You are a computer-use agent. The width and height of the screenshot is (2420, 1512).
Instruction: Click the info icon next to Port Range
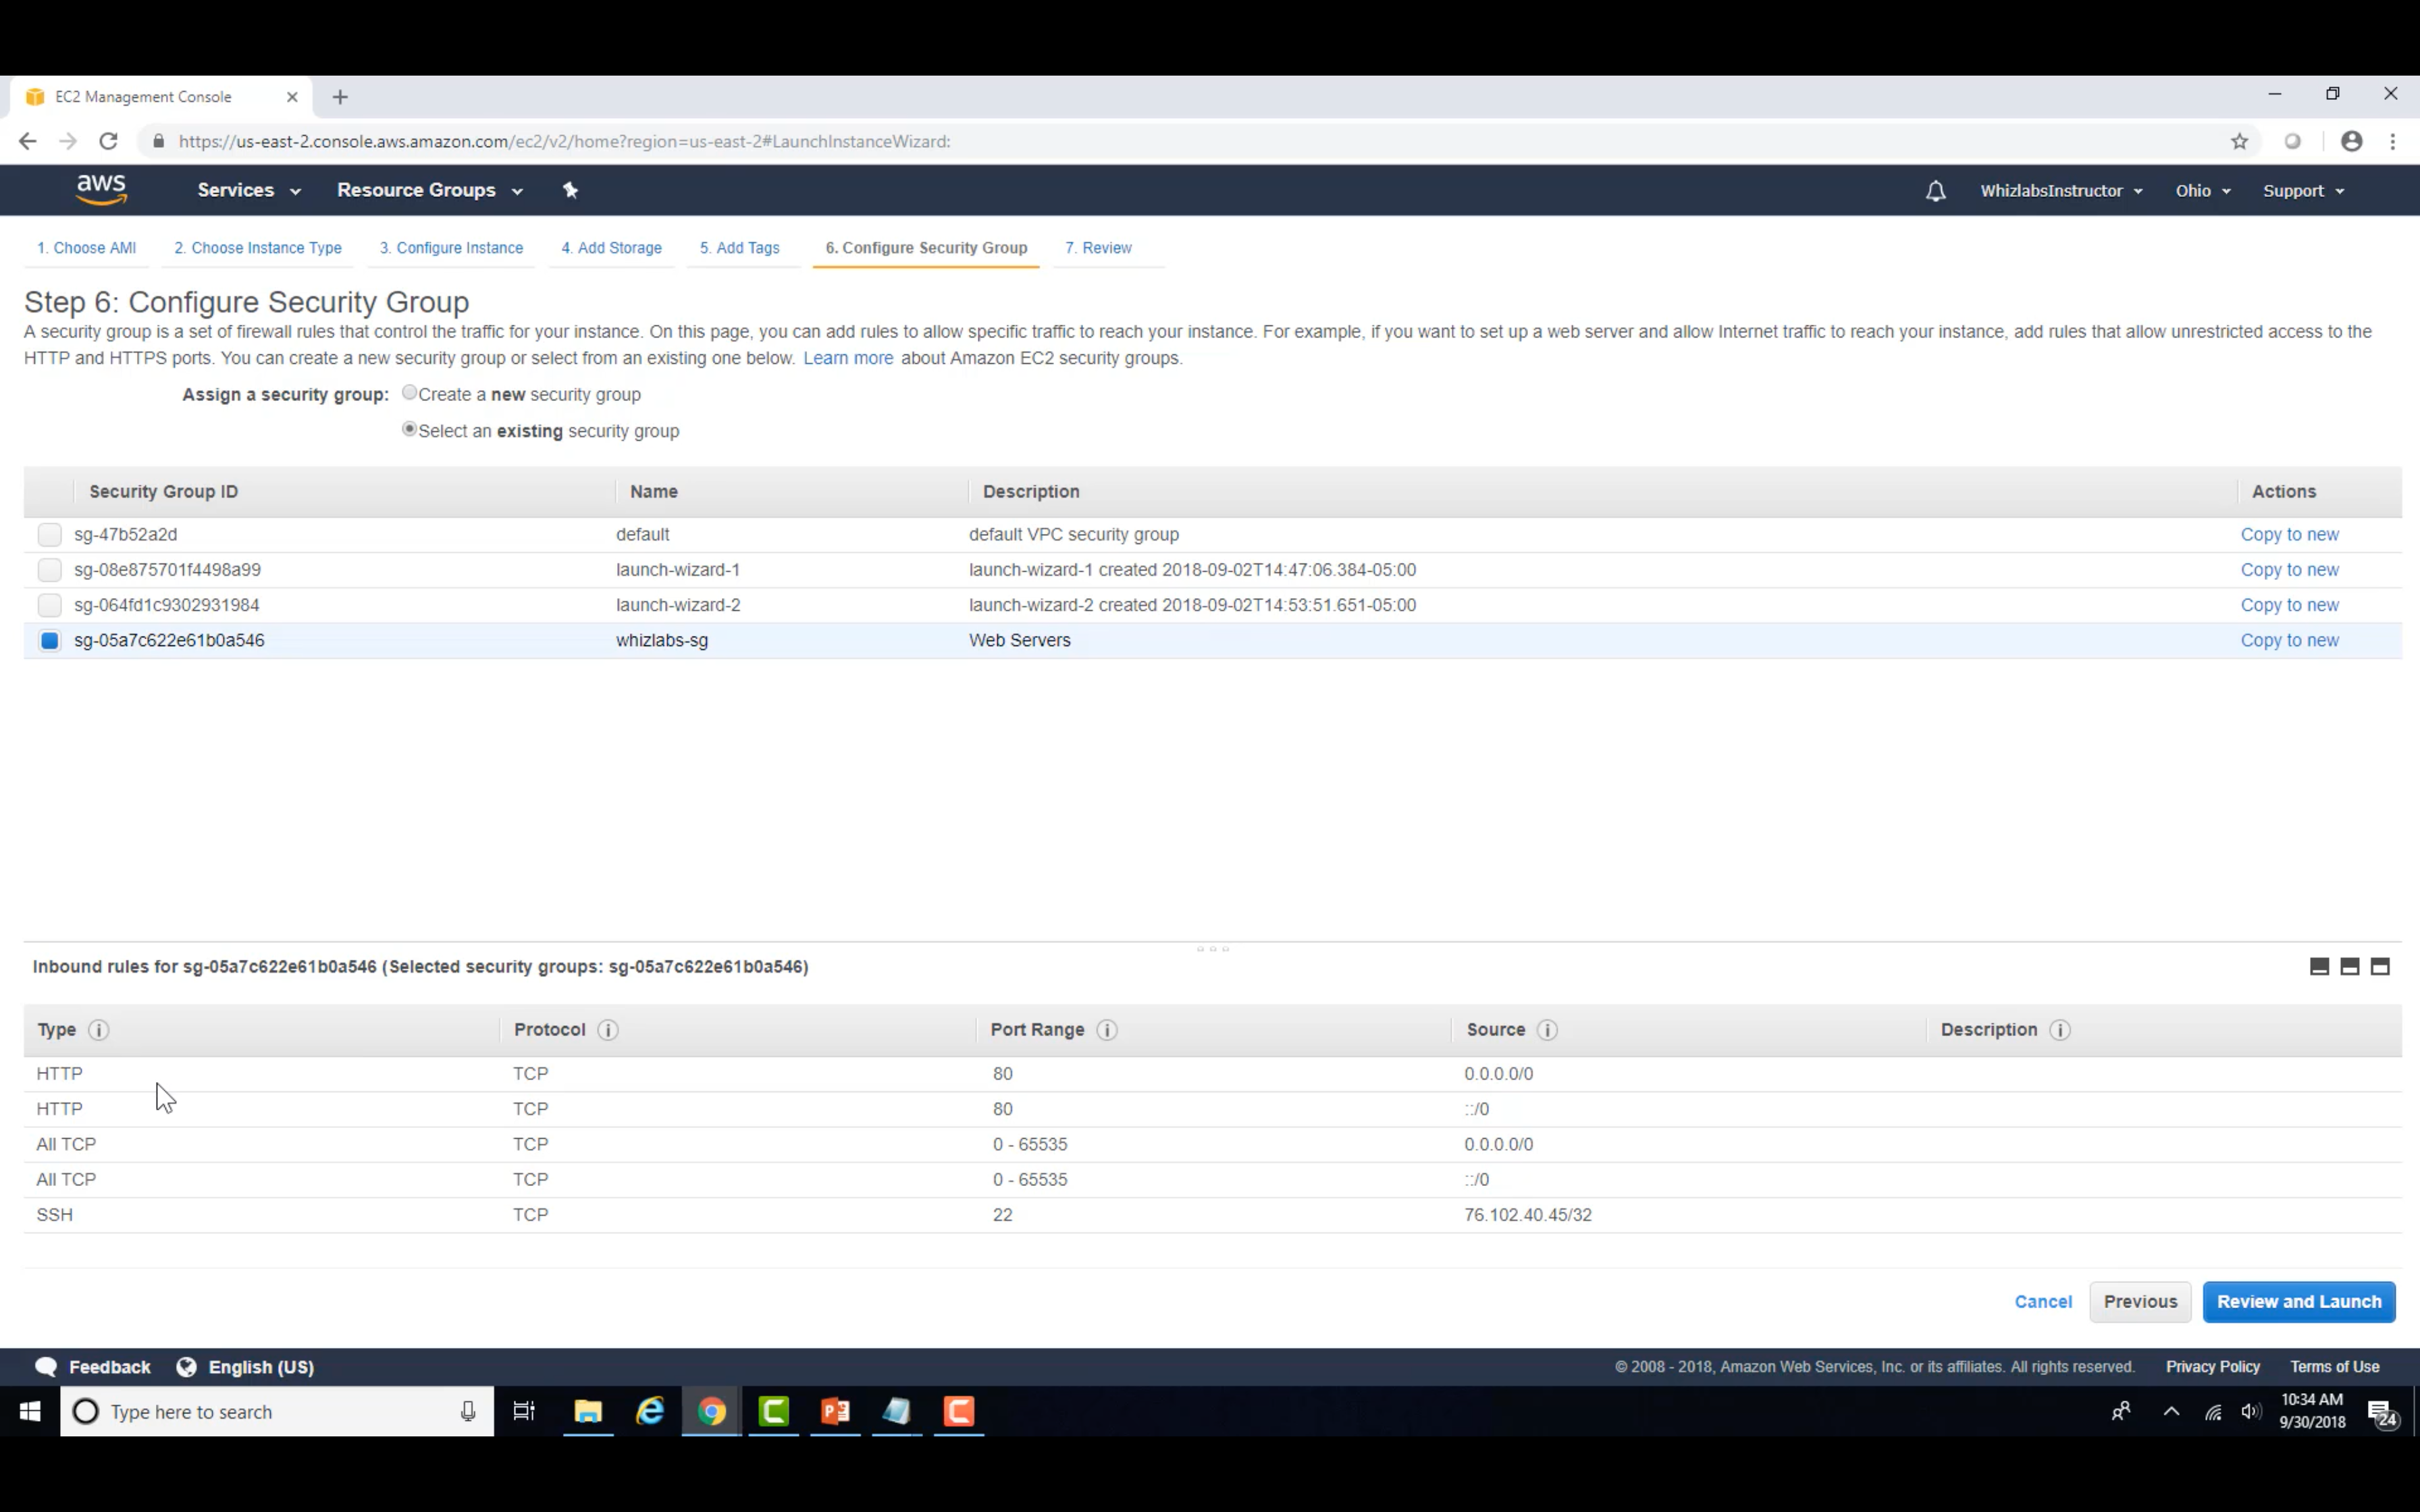[x=1106, y=1030]
